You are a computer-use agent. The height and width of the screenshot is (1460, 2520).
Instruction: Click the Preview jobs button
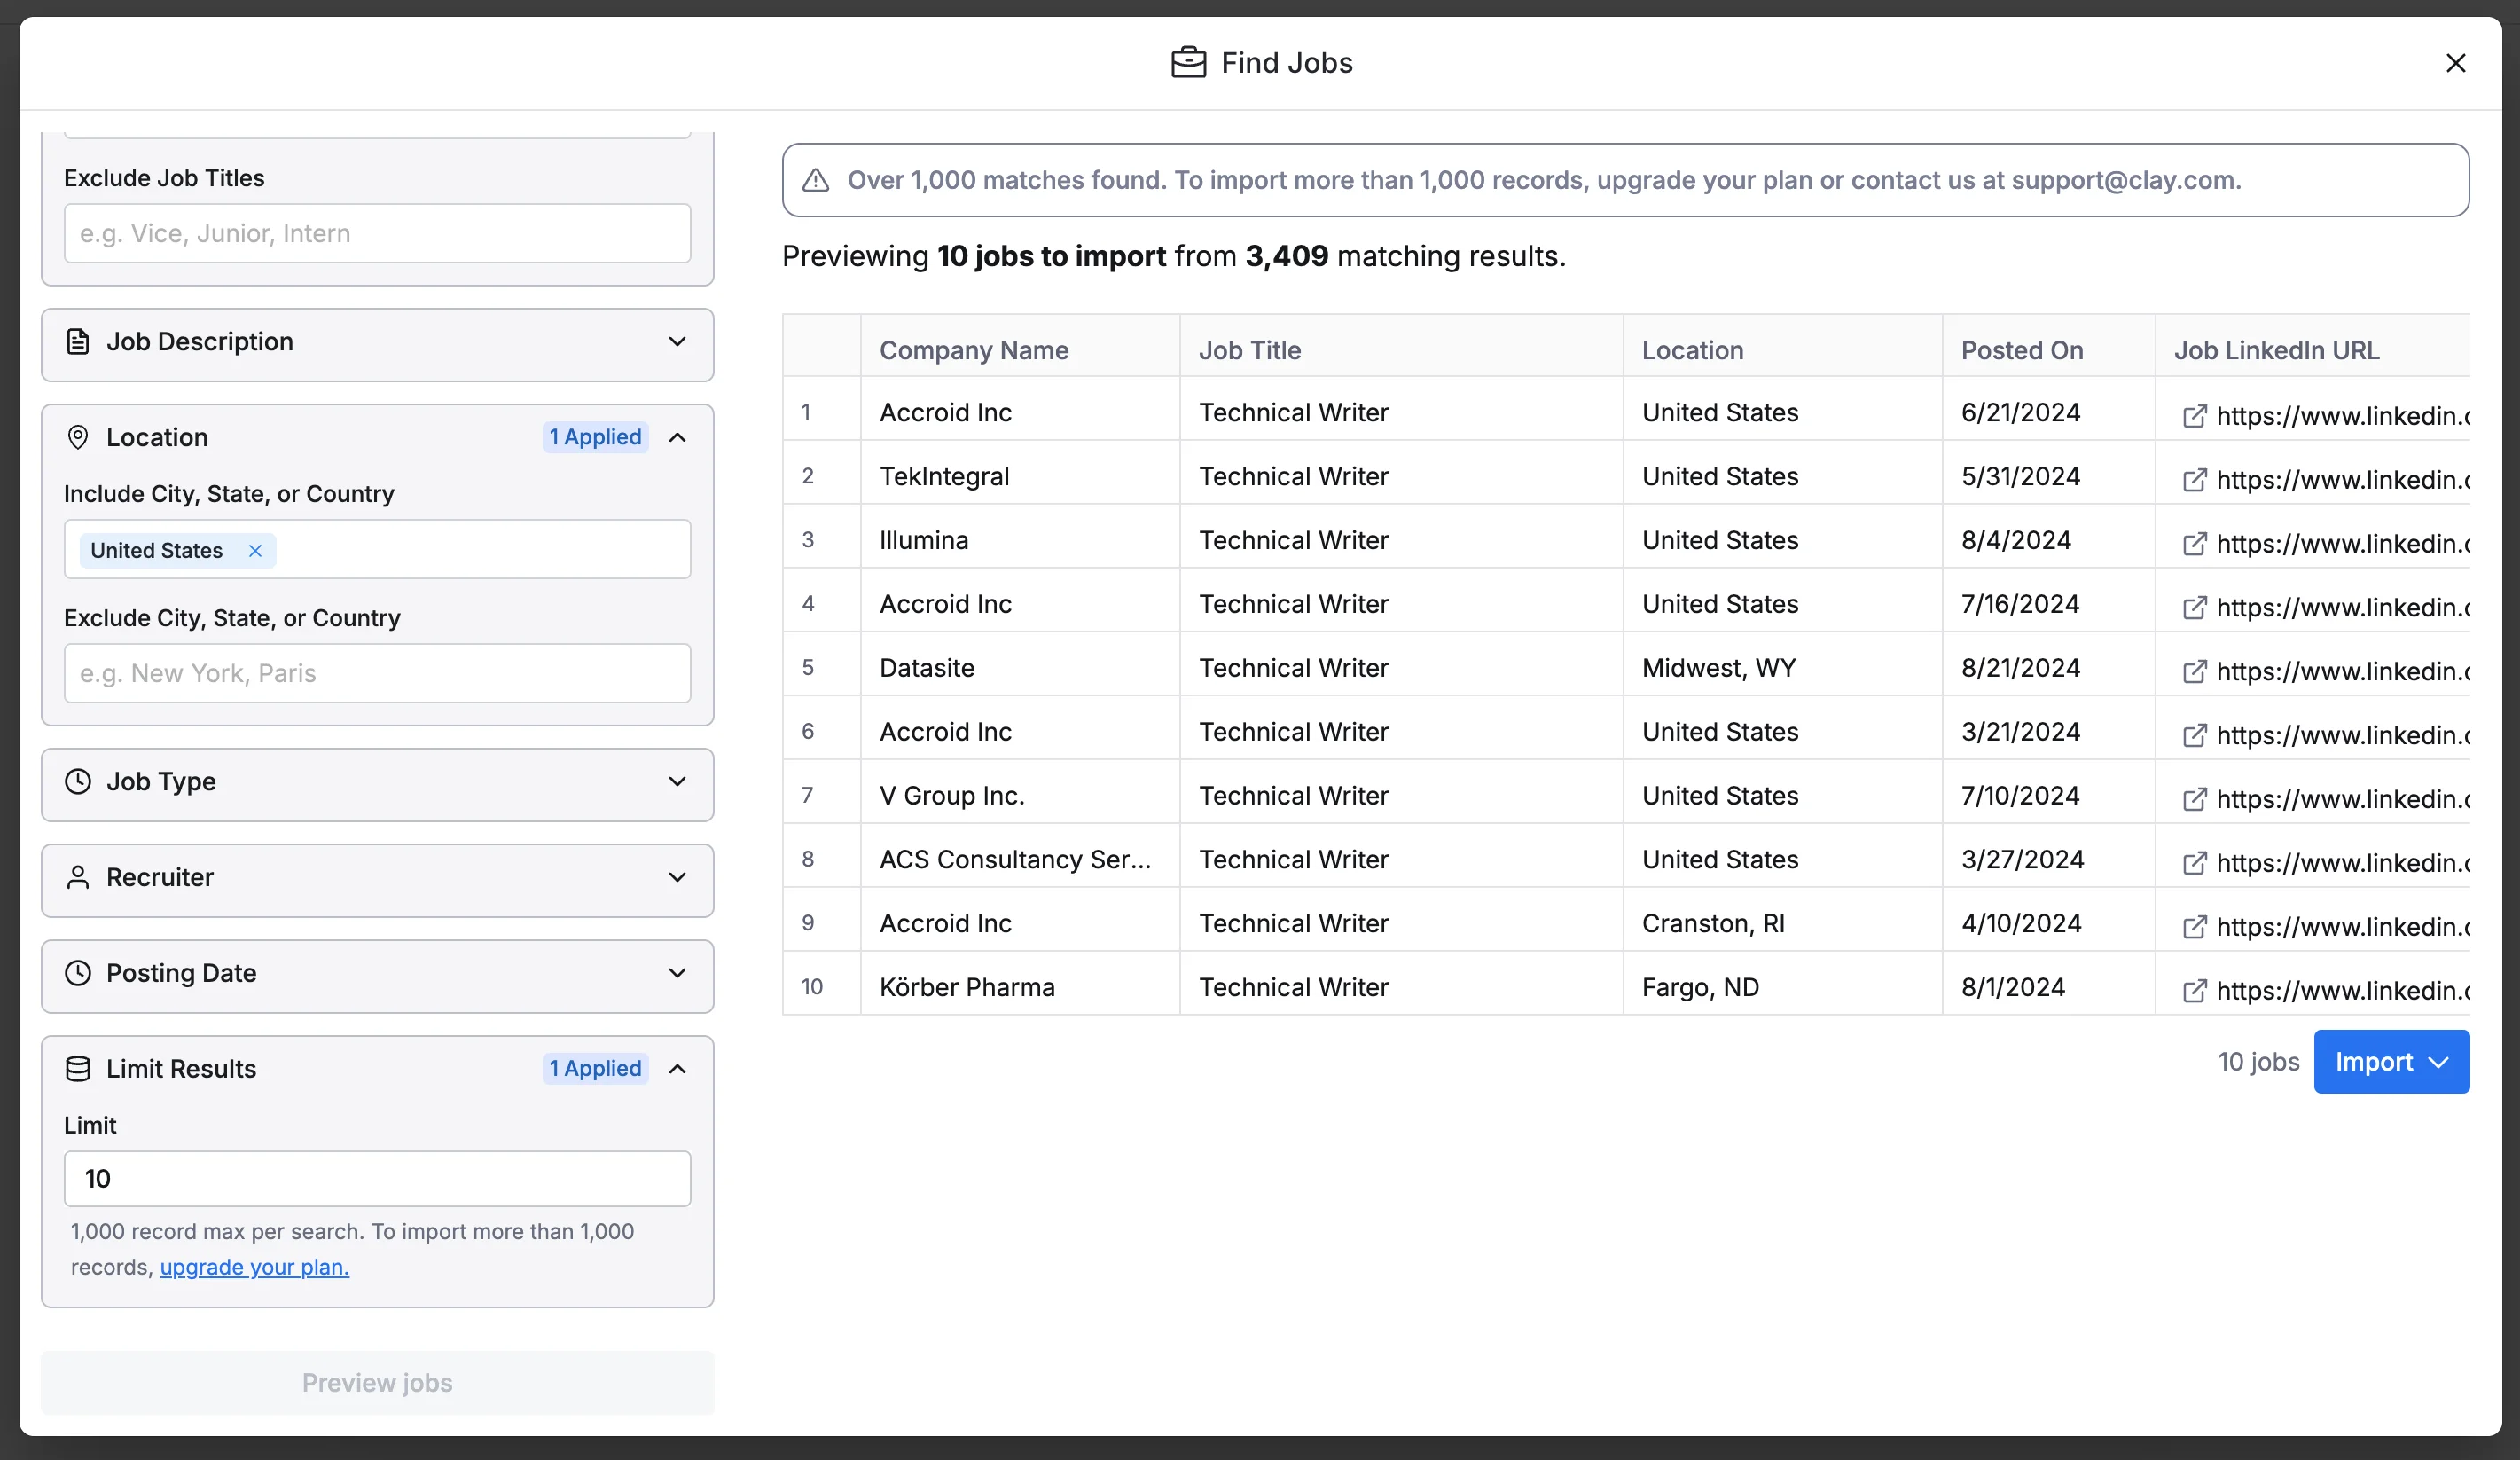point(377,1383)
